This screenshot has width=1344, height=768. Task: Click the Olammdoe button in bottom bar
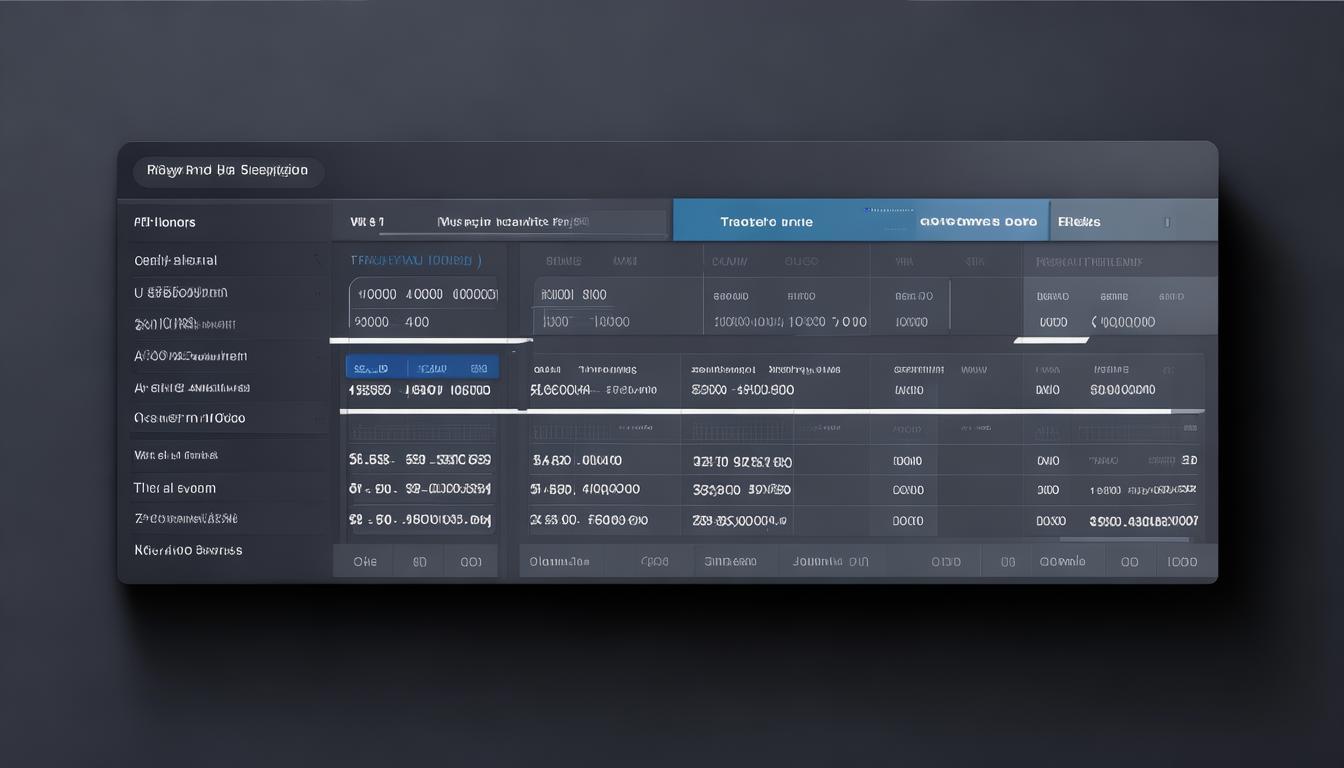pos(560,562)
